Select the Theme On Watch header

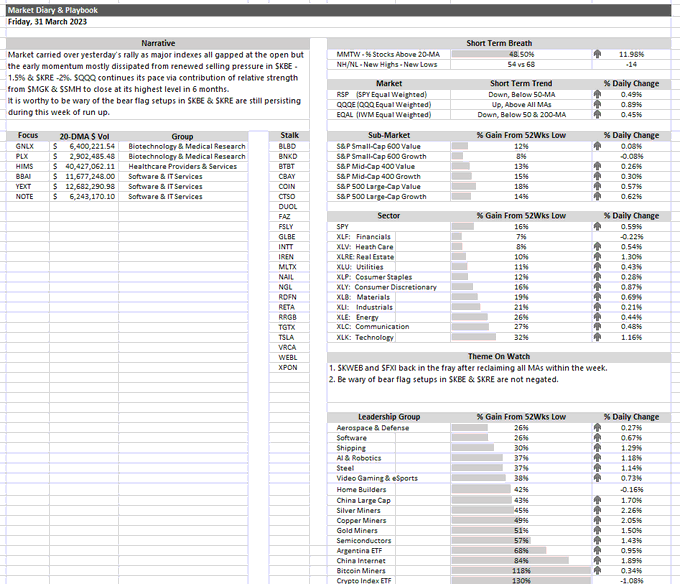499,356
